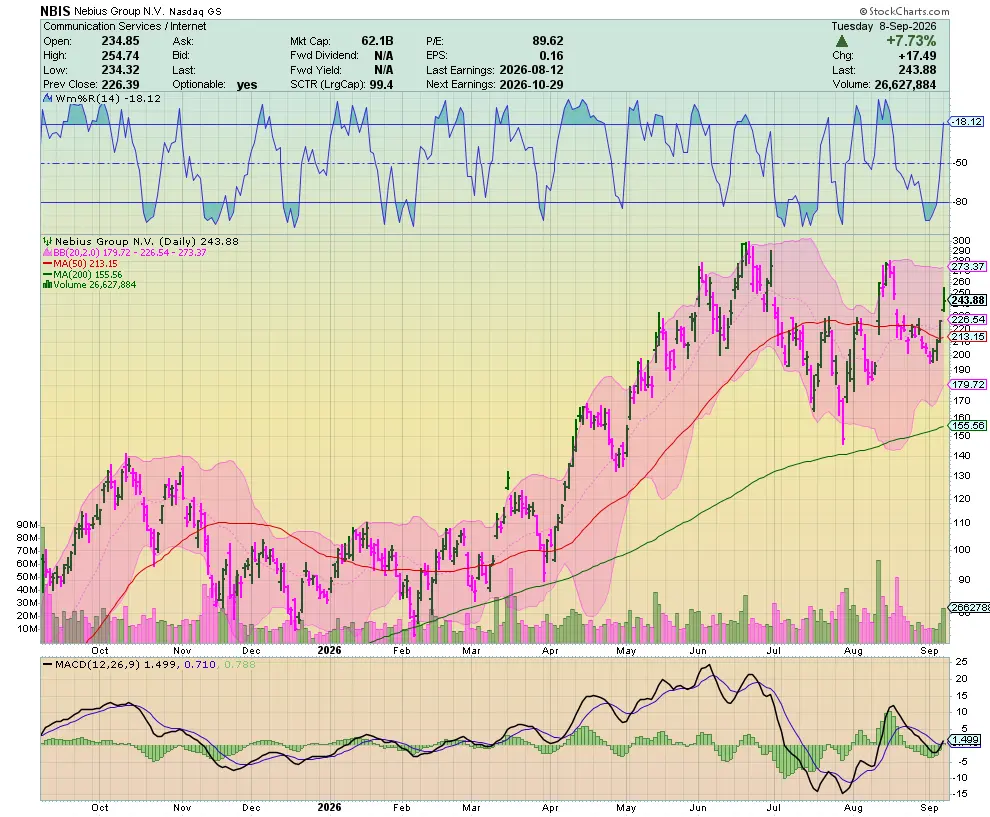Select the NBIS ticker symbol in the header
This screenshot has width=990, height=817.
(56, 11)
